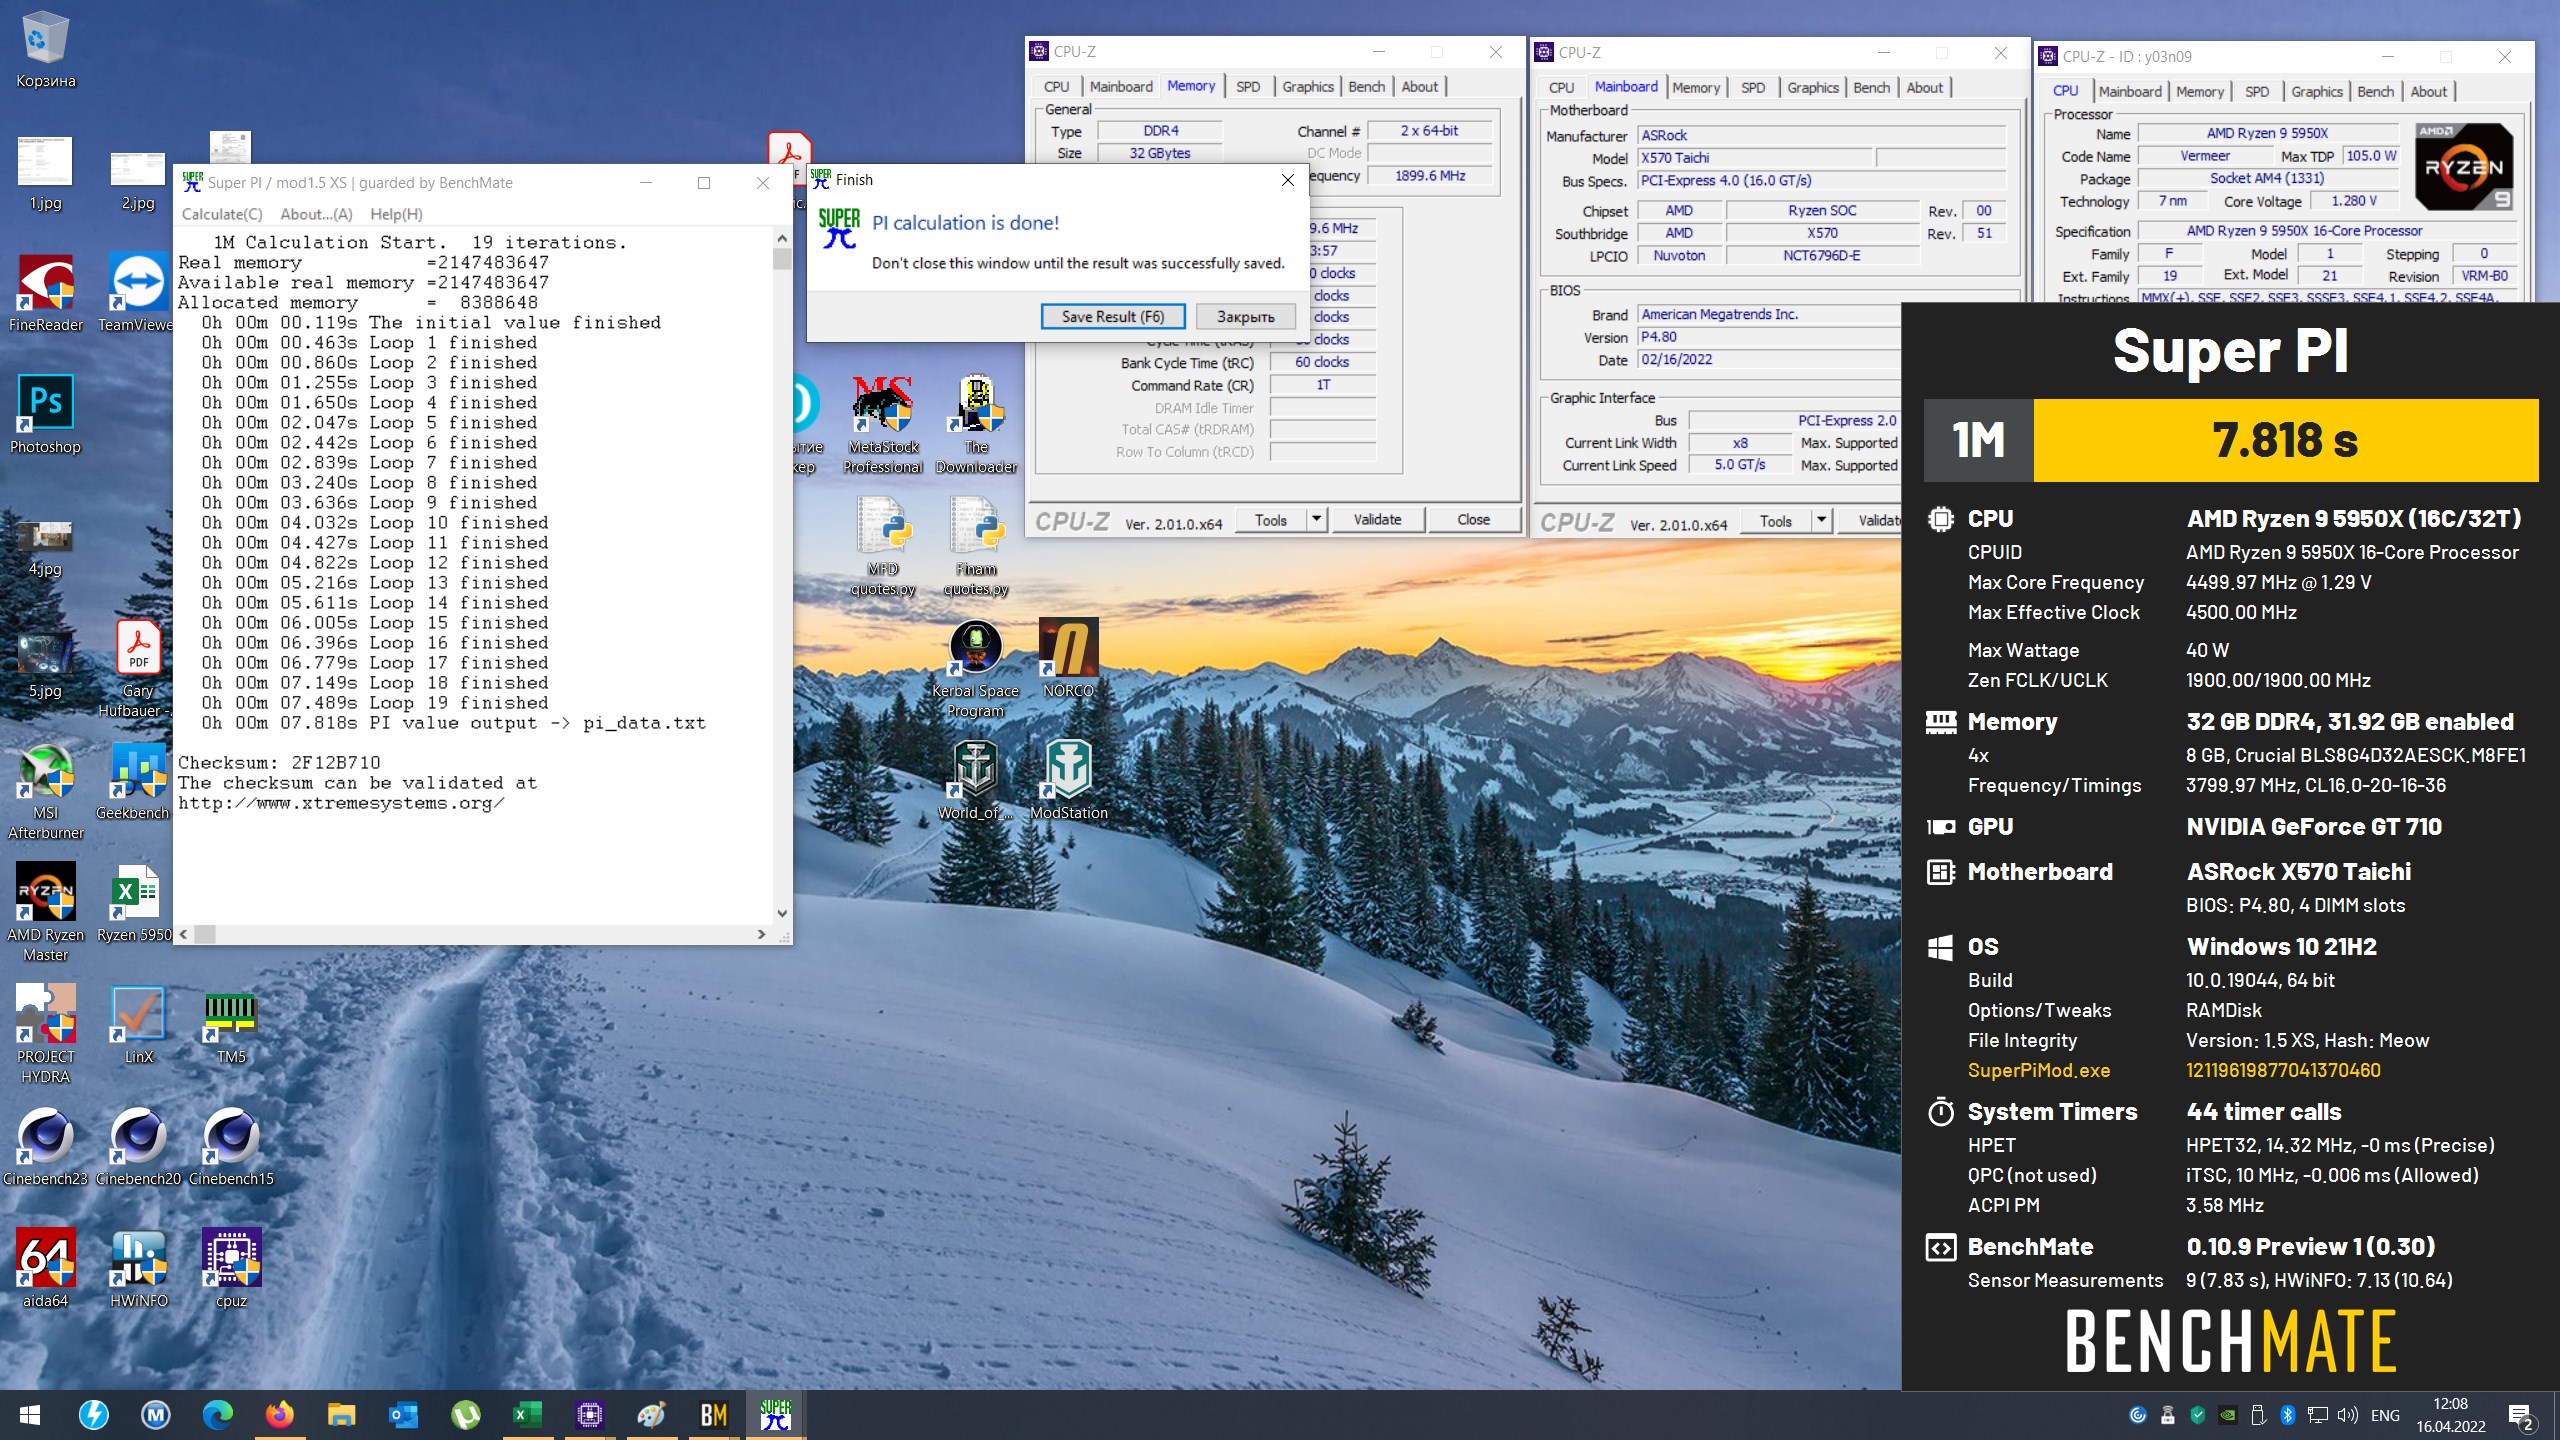Open the Help(H) menu in Super PI
This screenshot has height=1440, width=2560.
[x=396, y=214]
